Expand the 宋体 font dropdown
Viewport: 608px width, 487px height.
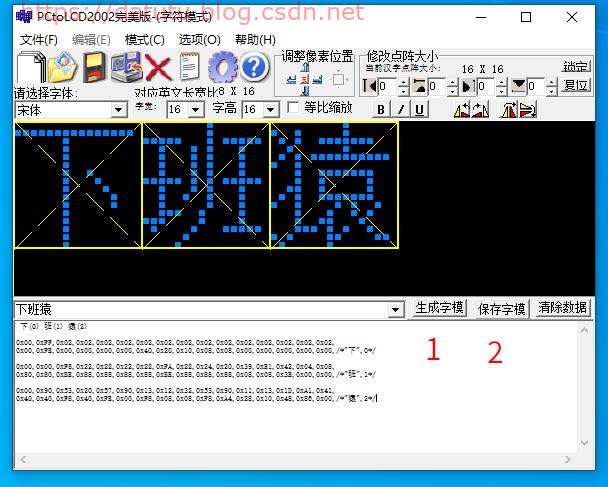(x=118, y=109)
